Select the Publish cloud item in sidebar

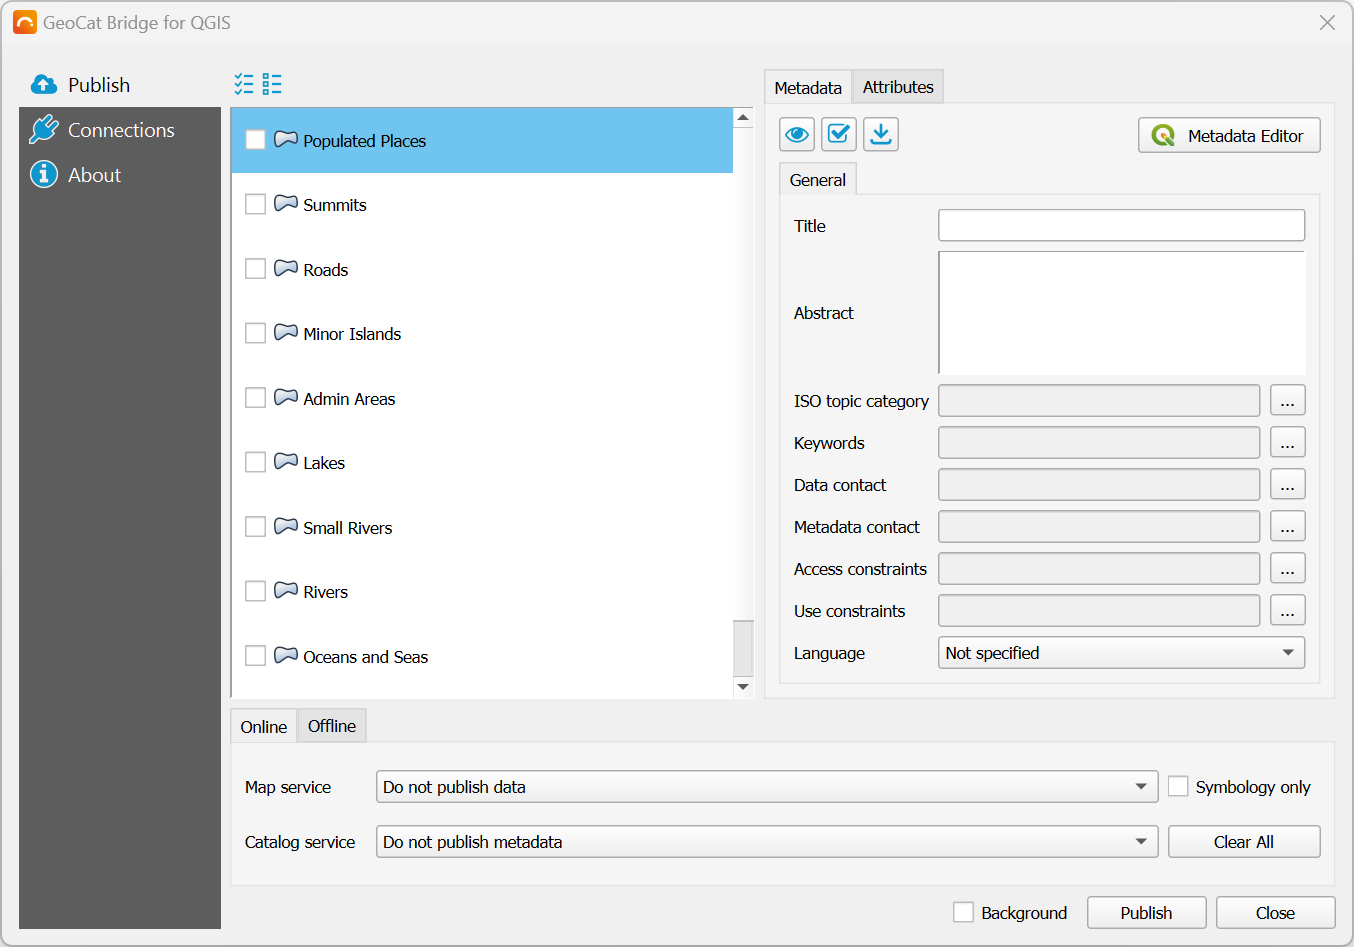(98, 85)
